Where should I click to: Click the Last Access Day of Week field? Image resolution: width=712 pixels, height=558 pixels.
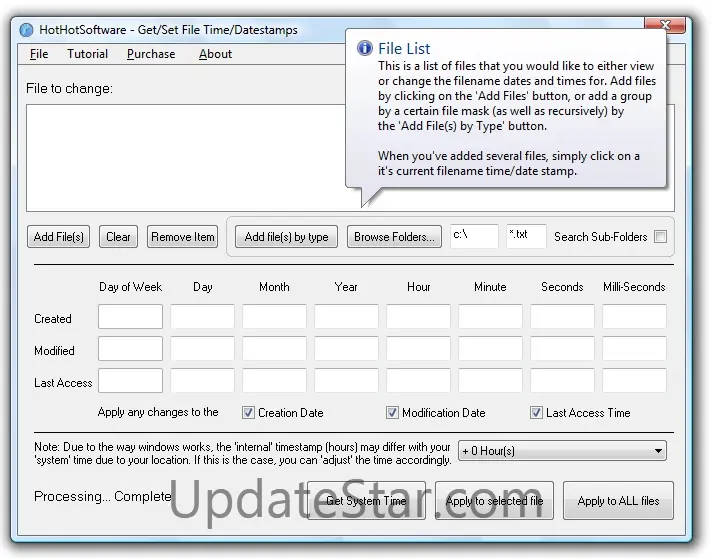(130, 380)
